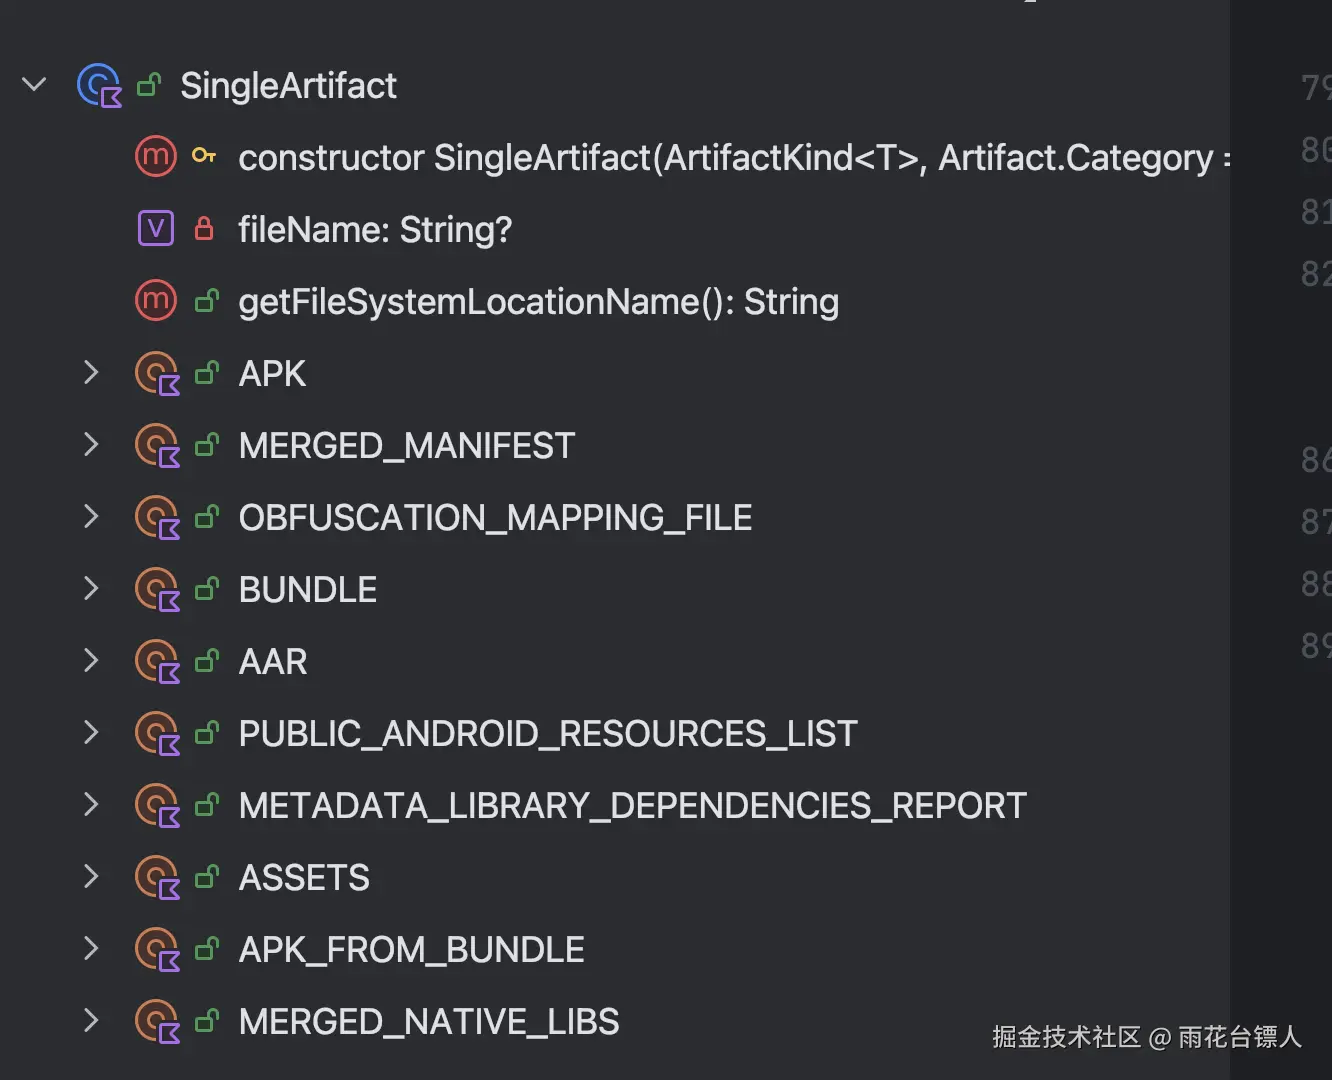Expand the MERGED_MANIFEST node
The width and height of the screenshot is (1332, 1080).
click(x=91, y=445)
